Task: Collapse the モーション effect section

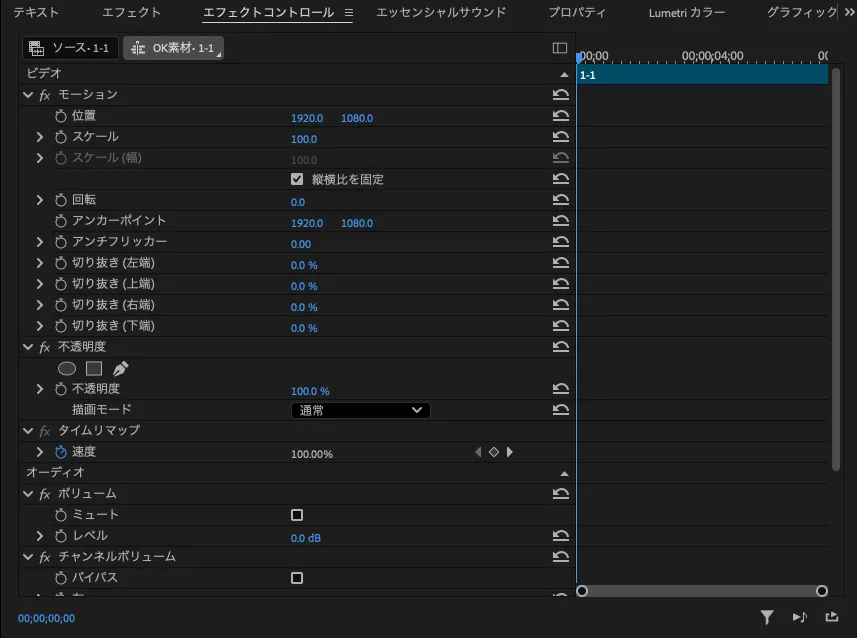Action: (x=27, y=94)
